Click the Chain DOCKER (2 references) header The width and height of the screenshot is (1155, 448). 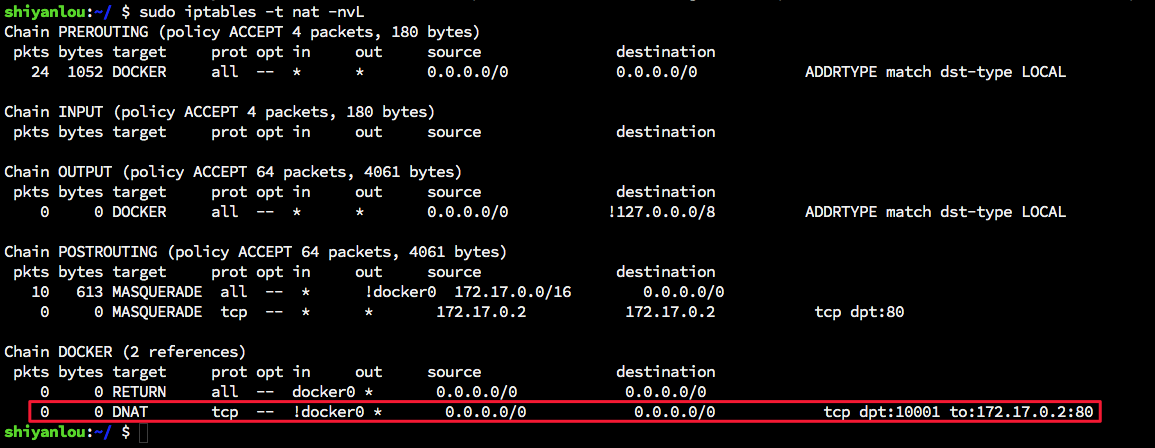coord(125,351)
